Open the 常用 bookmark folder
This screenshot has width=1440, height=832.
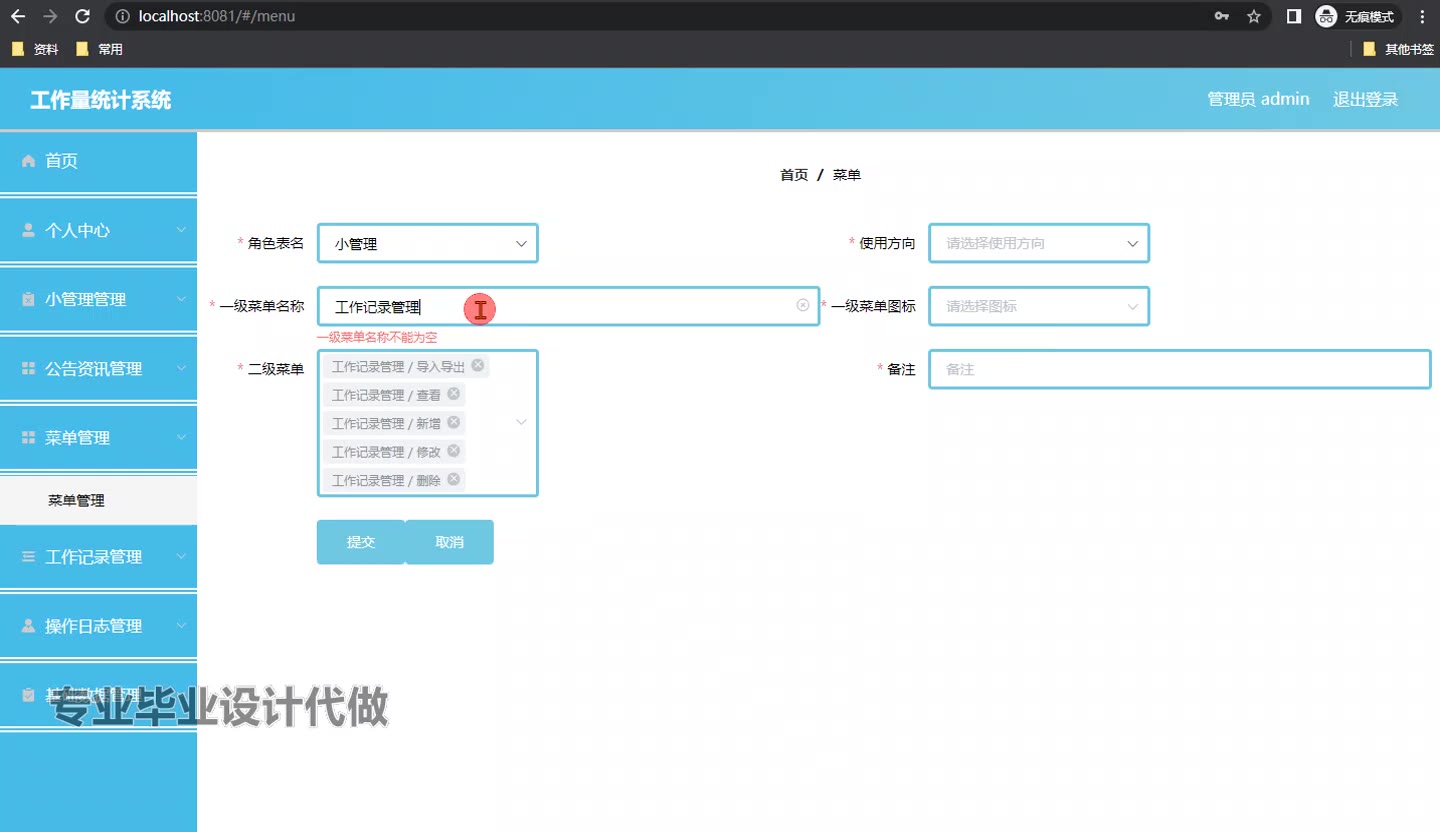click(99, 49)
